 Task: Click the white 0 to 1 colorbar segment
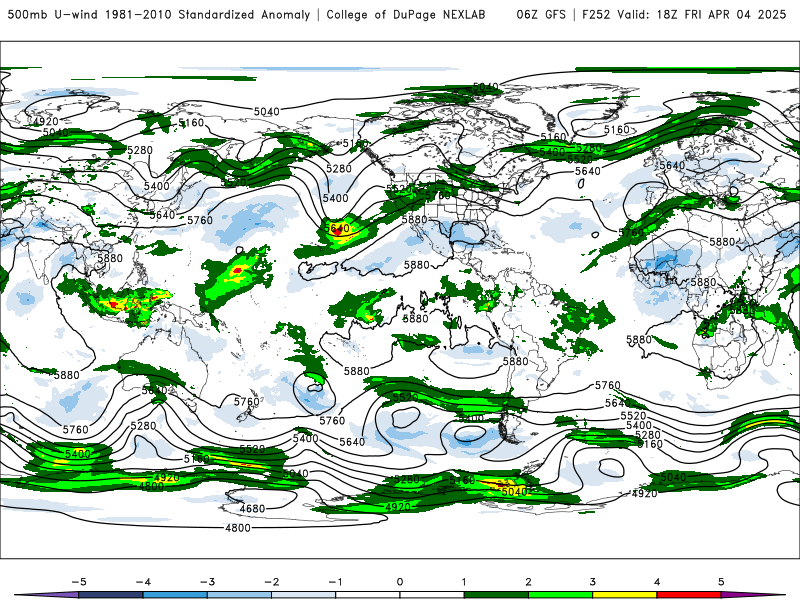[432, 595]
